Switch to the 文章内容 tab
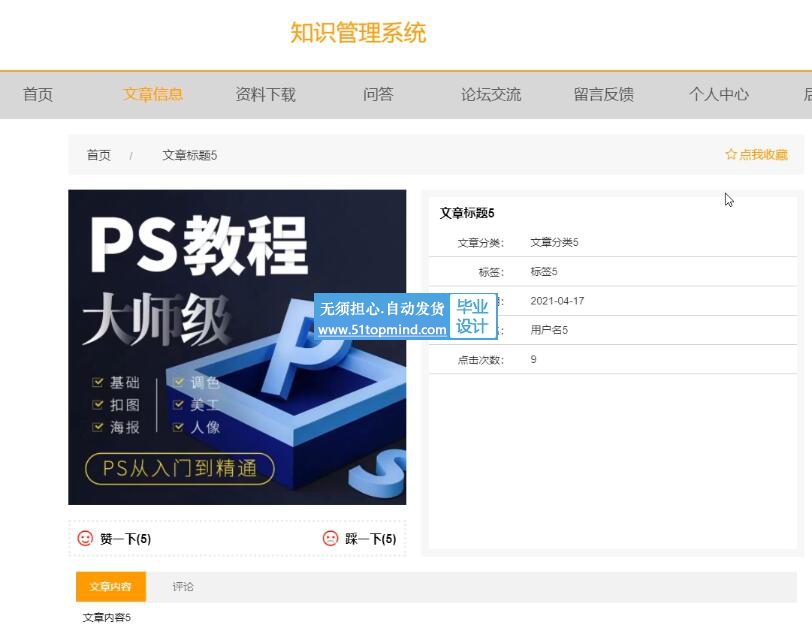Image resolution: width=812 pixels, height=634 pixels. click(x=111, y=586)
